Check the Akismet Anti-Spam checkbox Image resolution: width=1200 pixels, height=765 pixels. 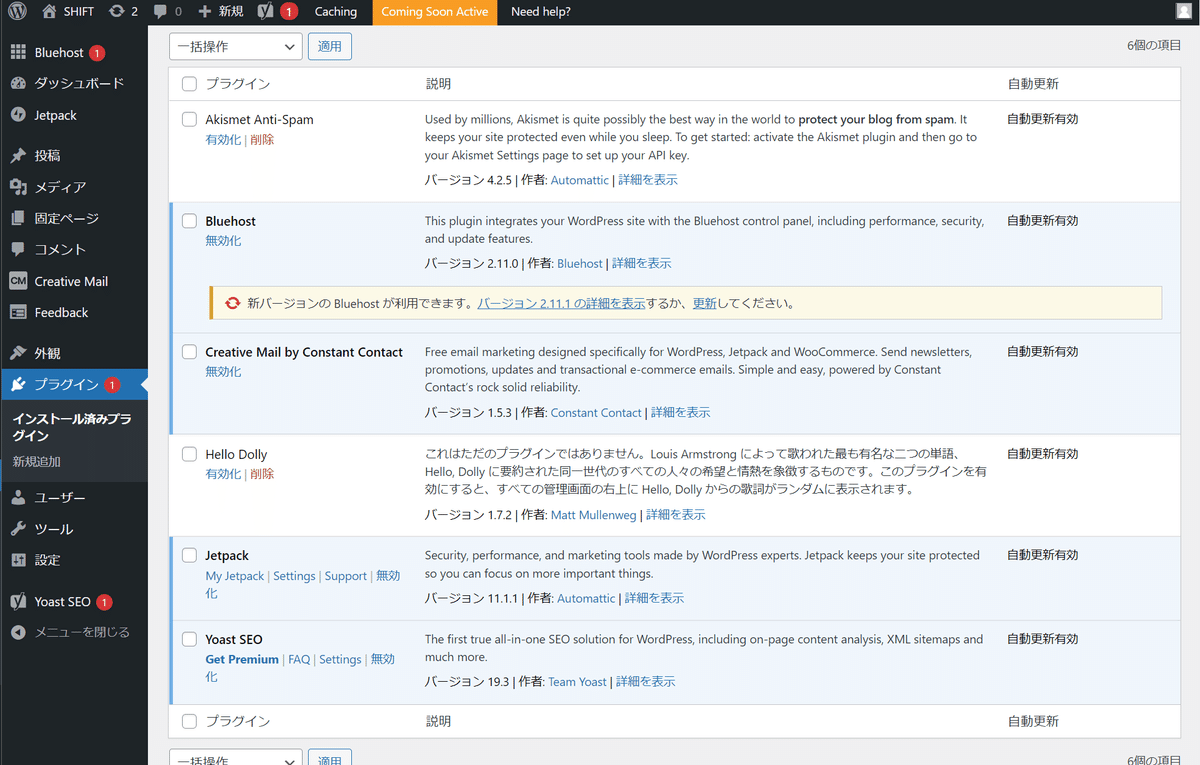(189, 119)
